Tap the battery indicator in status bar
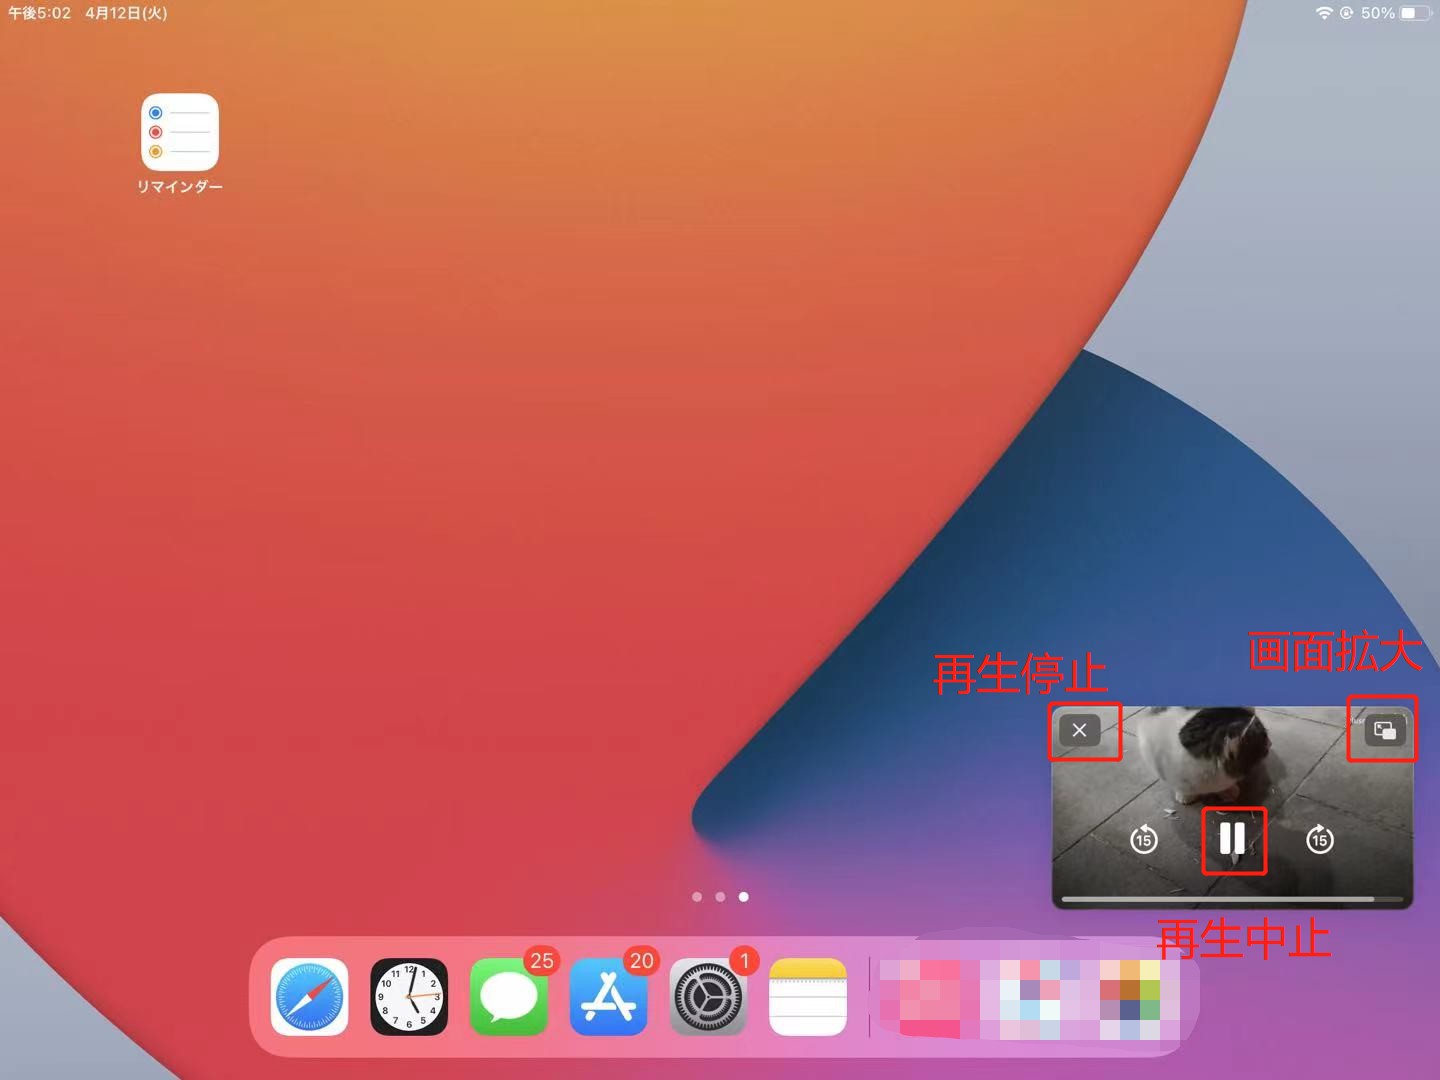 tap(1415, 13)
